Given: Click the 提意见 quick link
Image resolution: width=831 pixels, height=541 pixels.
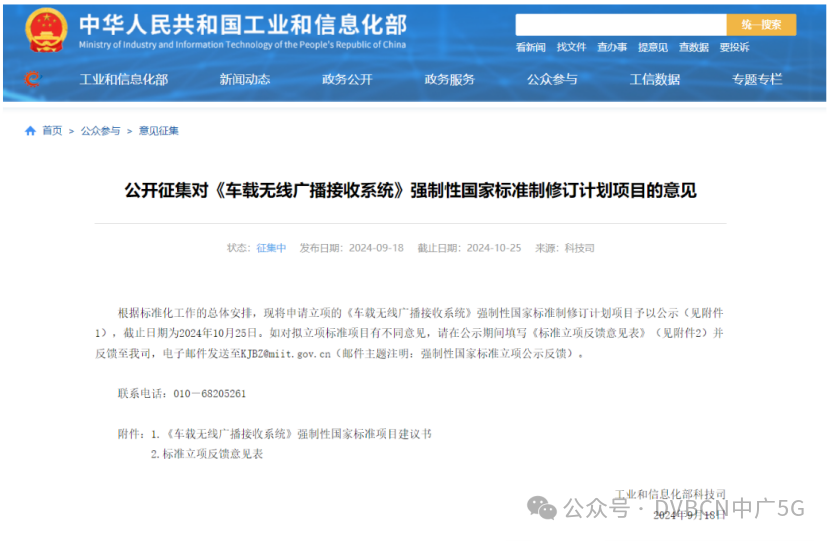Looking at the screenshot, I should coord(653,47).
